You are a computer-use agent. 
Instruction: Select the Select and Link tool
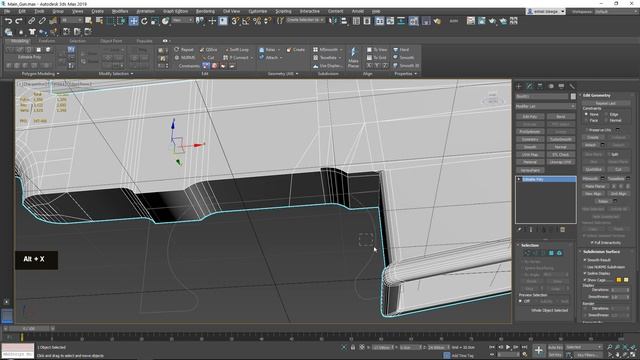point(31,20)
